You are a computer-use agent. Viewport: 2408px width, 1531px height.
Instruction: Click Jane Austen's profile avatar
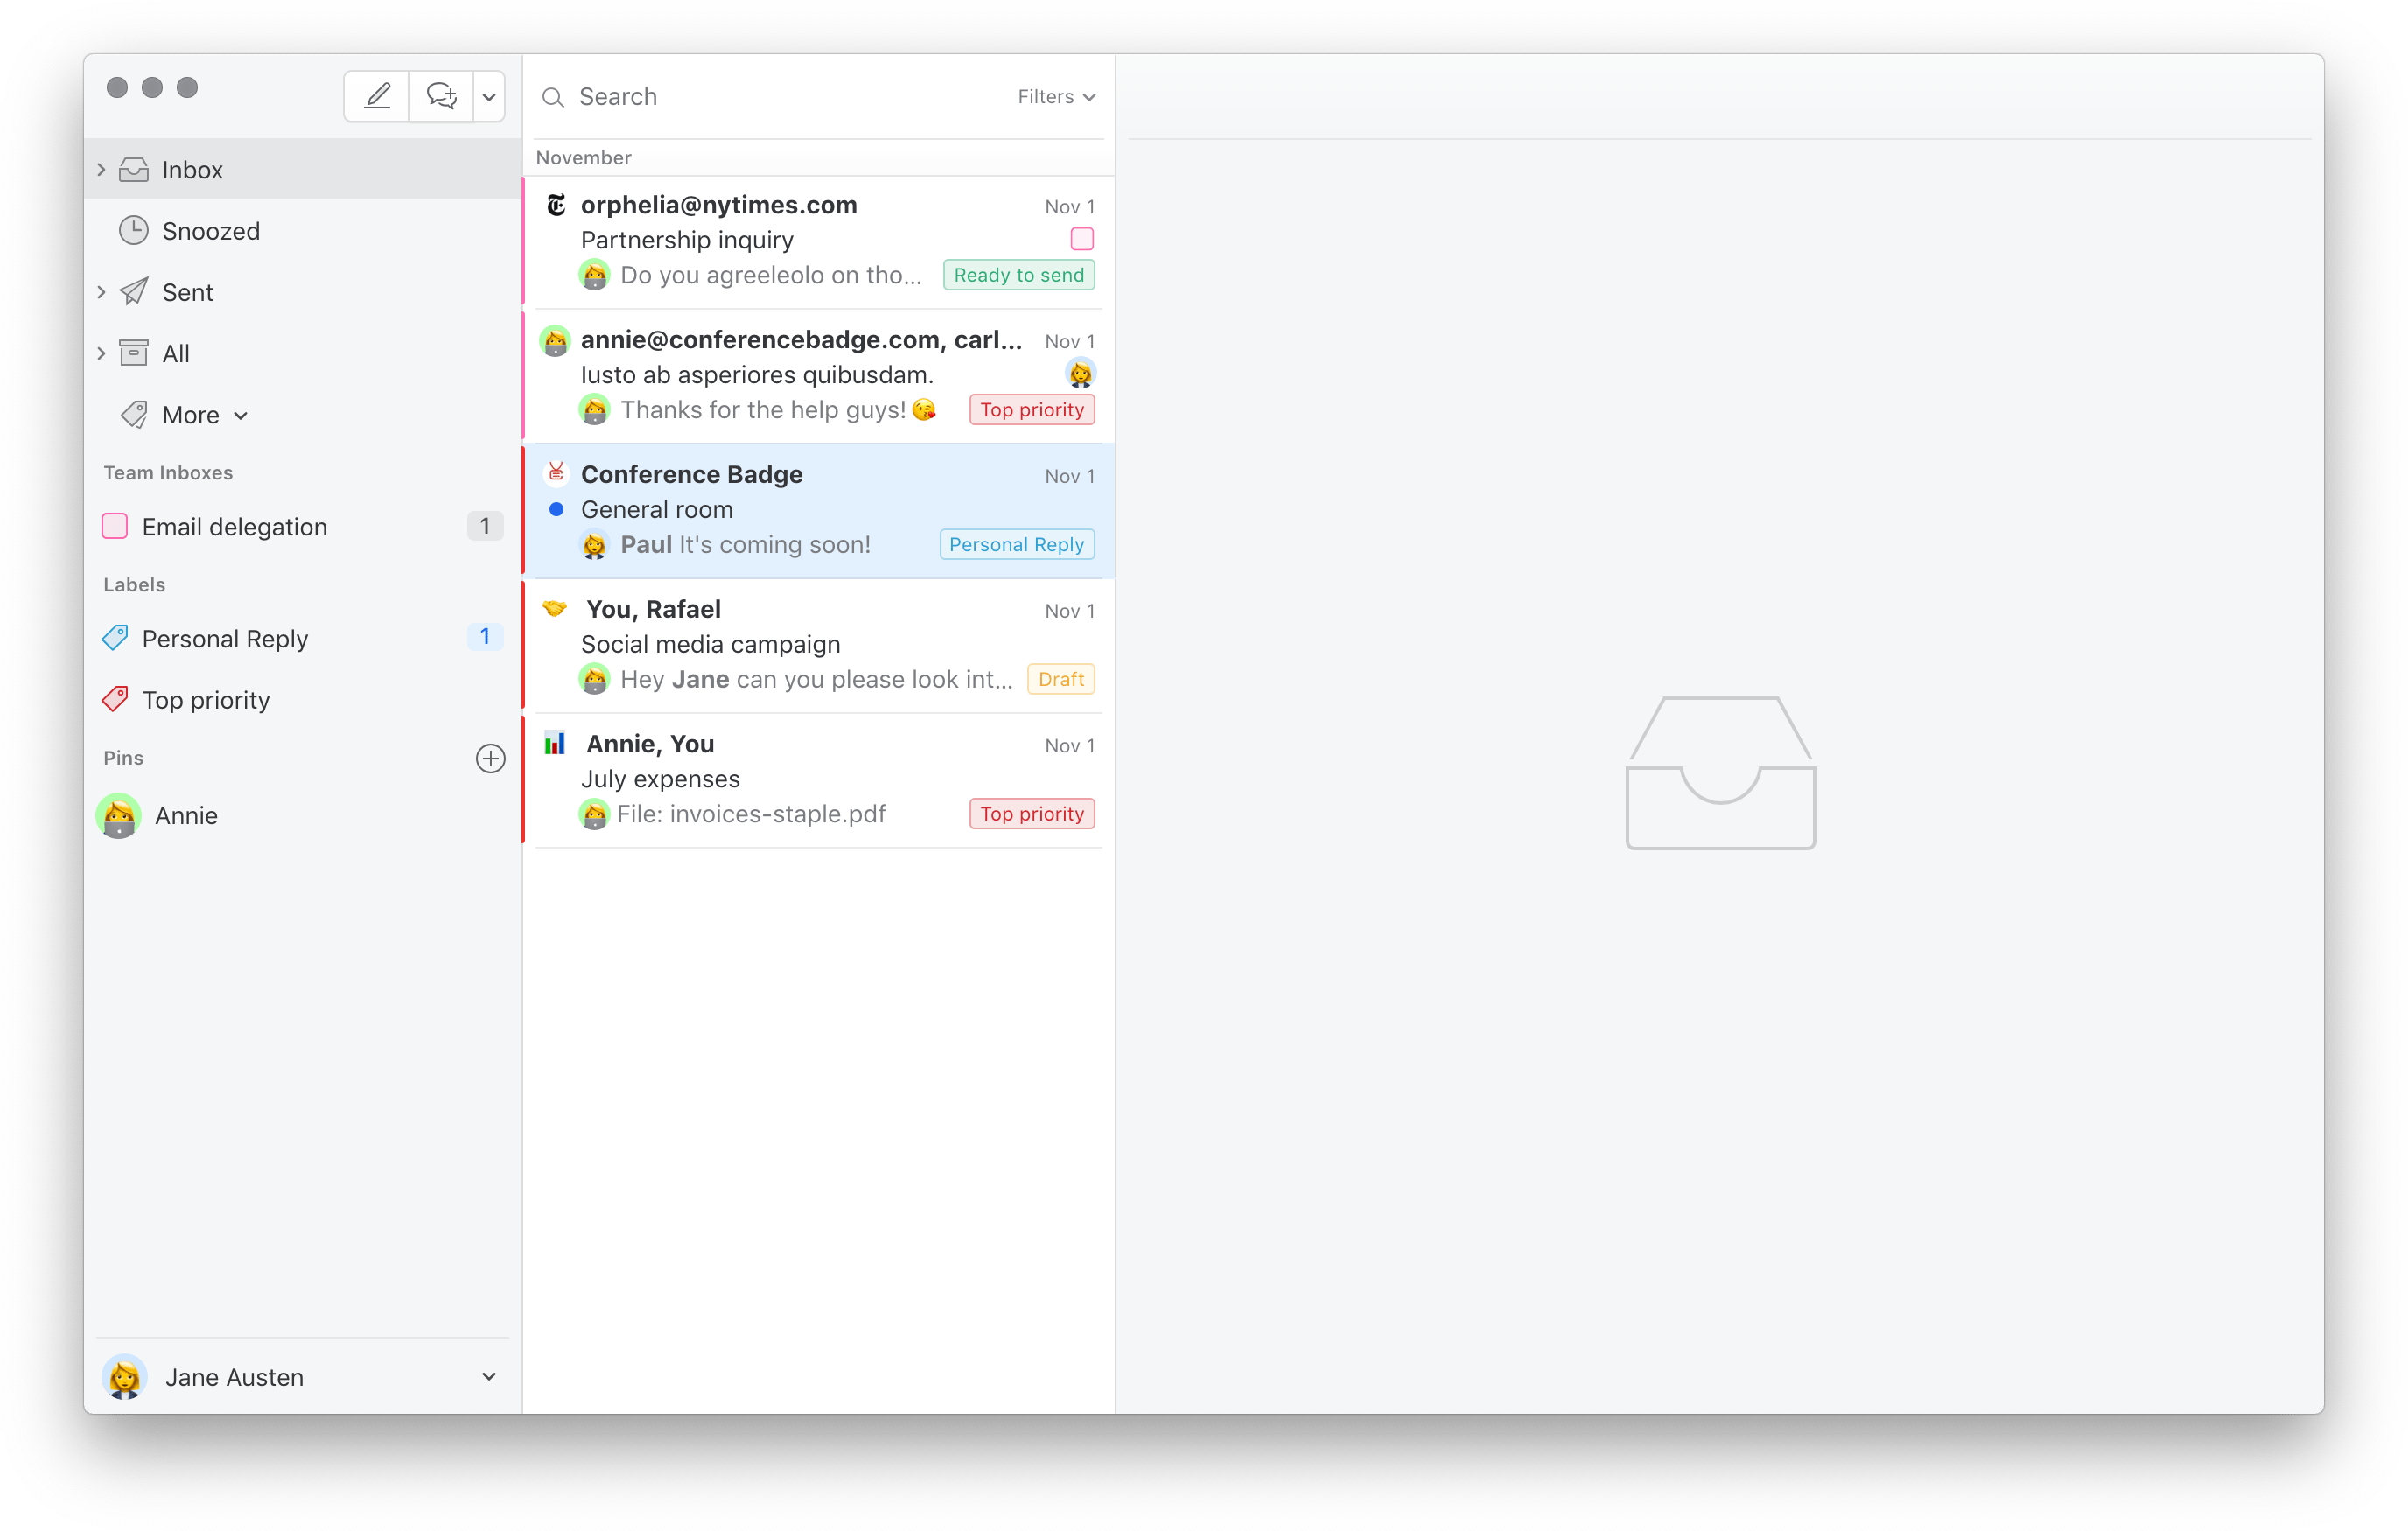pos(124,1377)
